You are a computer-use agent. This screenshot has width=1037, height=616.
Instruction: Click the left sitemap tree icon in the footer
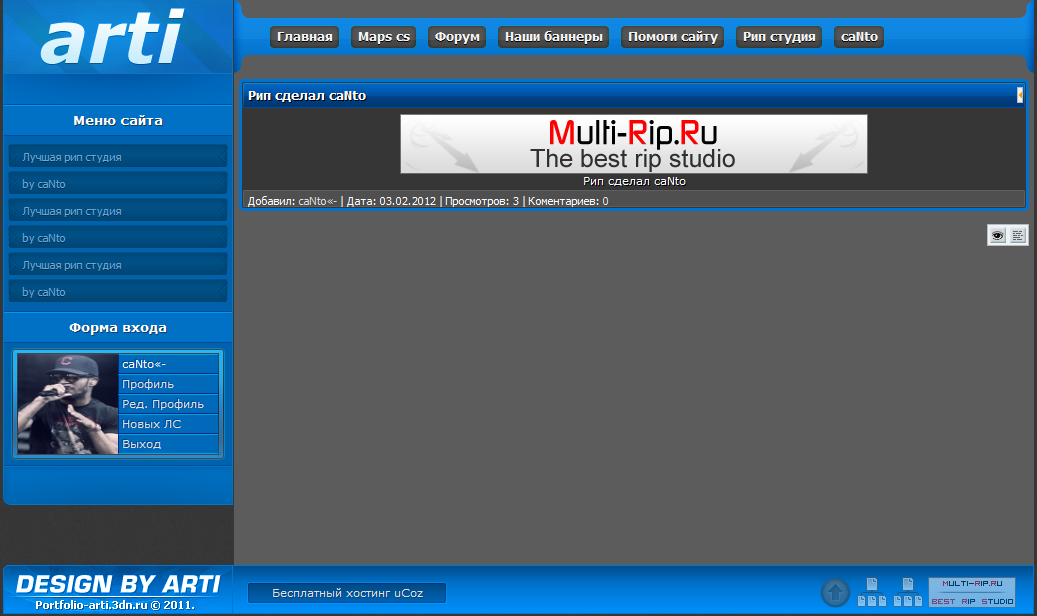(x=872, y=592)
